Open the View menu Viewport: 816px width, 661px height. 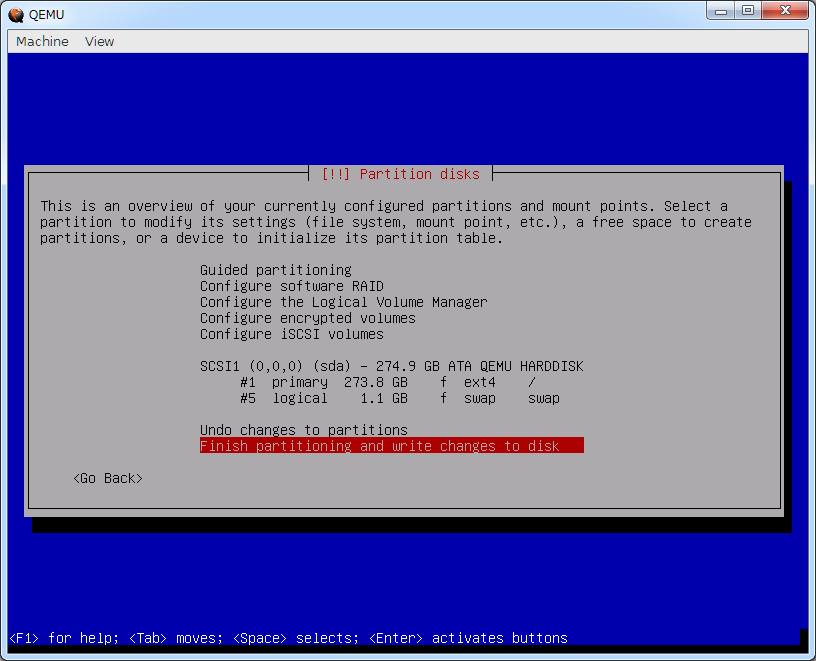pos(99,42)
